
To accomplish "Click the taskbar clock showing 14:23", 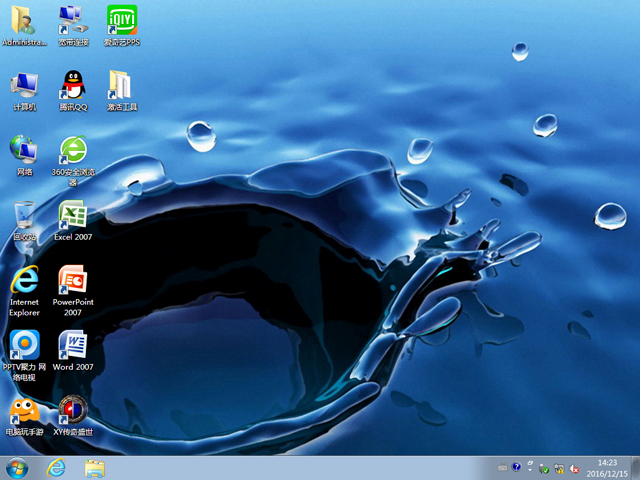I will [606, 468].
